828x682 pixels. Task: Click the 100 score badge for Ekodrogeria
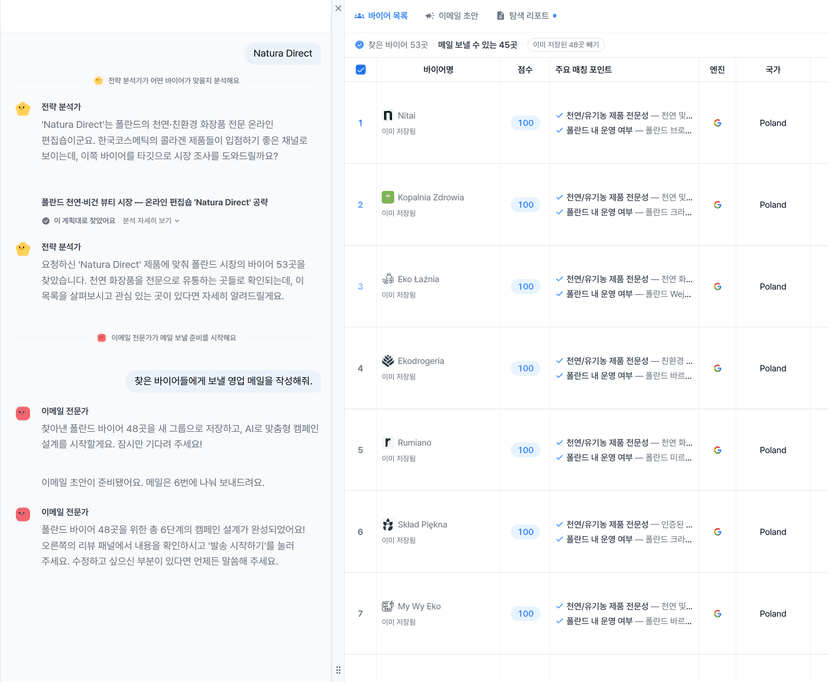click(x=525, y=368)
